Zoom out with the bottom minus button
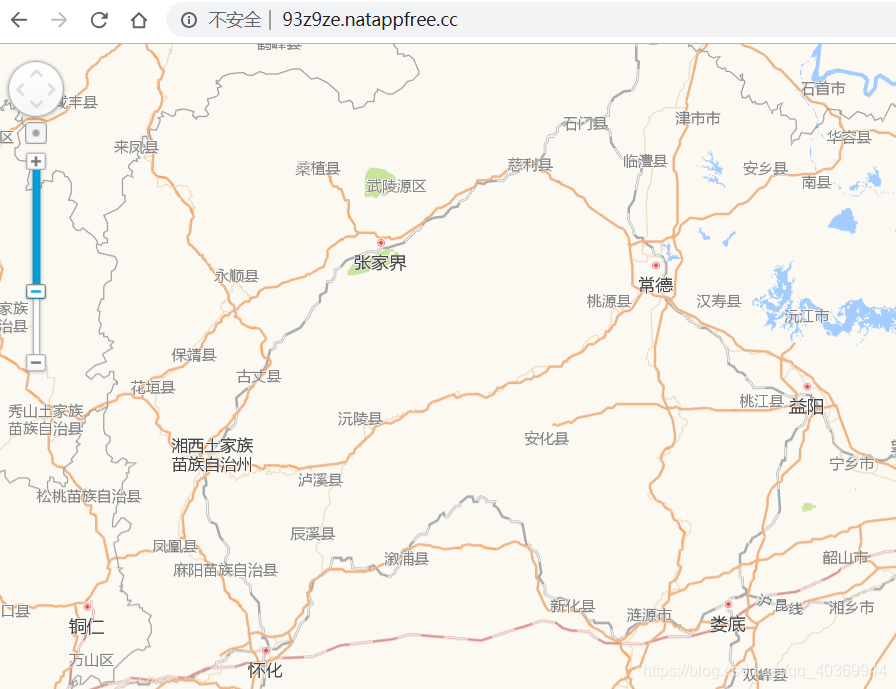The height and width of the screenshot is (689, 896). click(36, 362)
